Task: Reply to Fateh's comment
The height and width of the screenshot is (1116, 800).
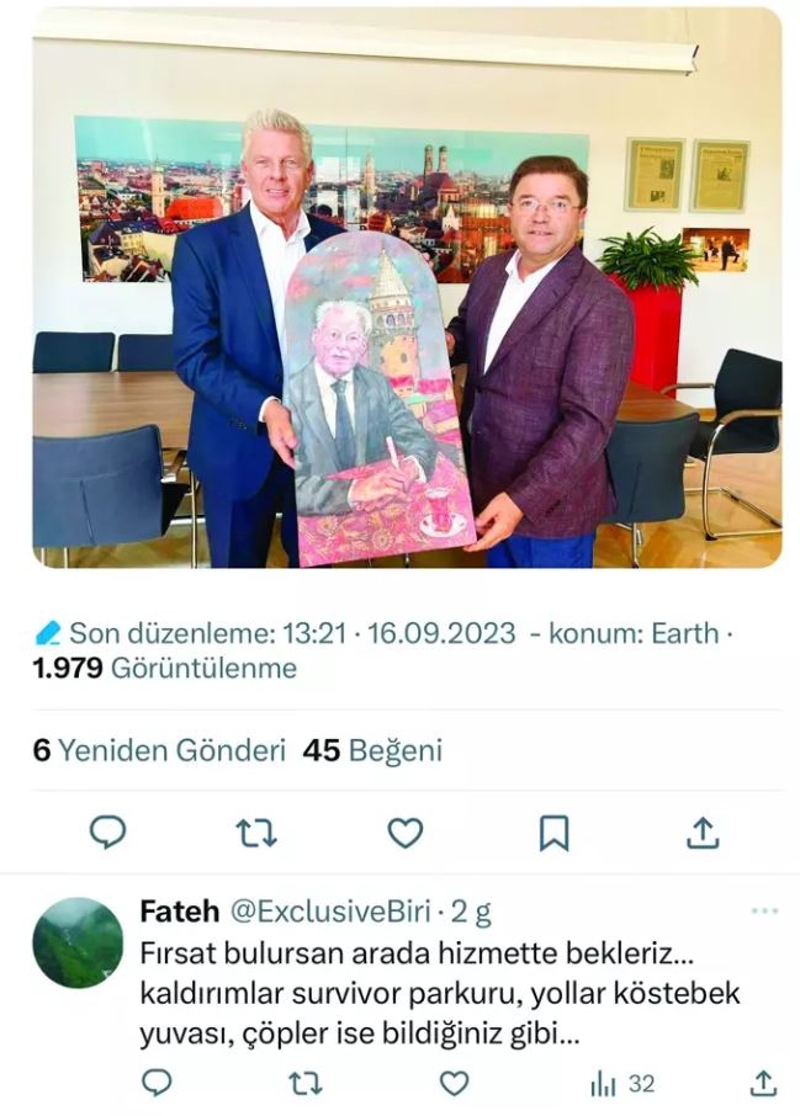Action: (157, 1083)
